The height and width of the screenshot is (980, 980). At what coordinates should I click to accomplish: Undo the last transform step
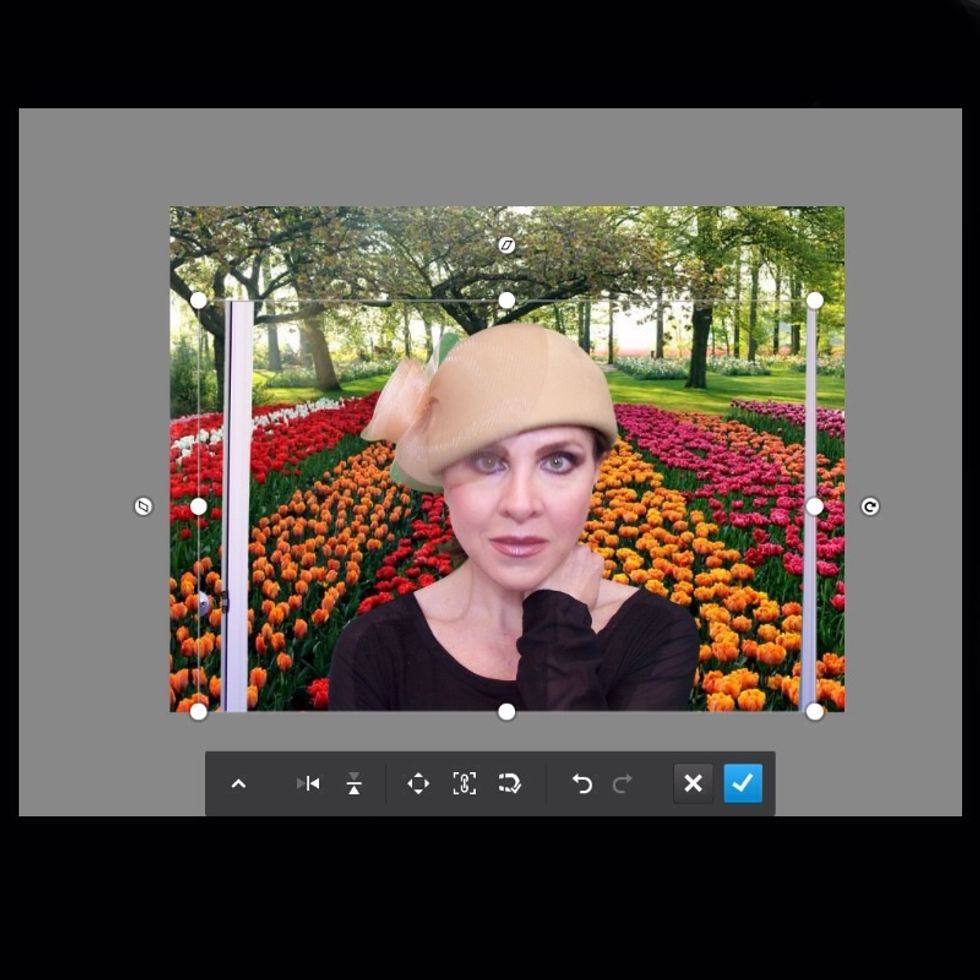582,784
